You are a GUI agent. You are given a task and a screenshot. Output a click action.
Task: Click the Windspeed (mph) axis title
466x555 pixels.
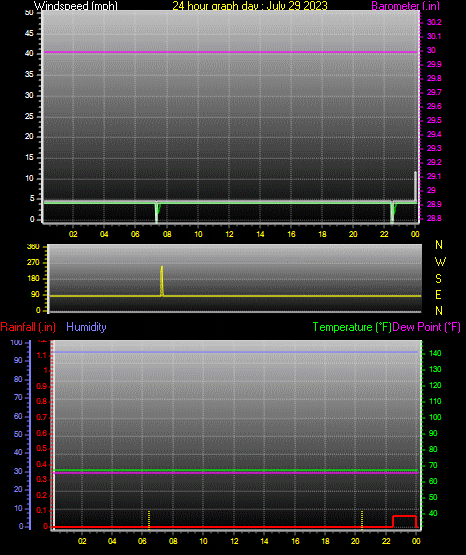pos(76,6)
